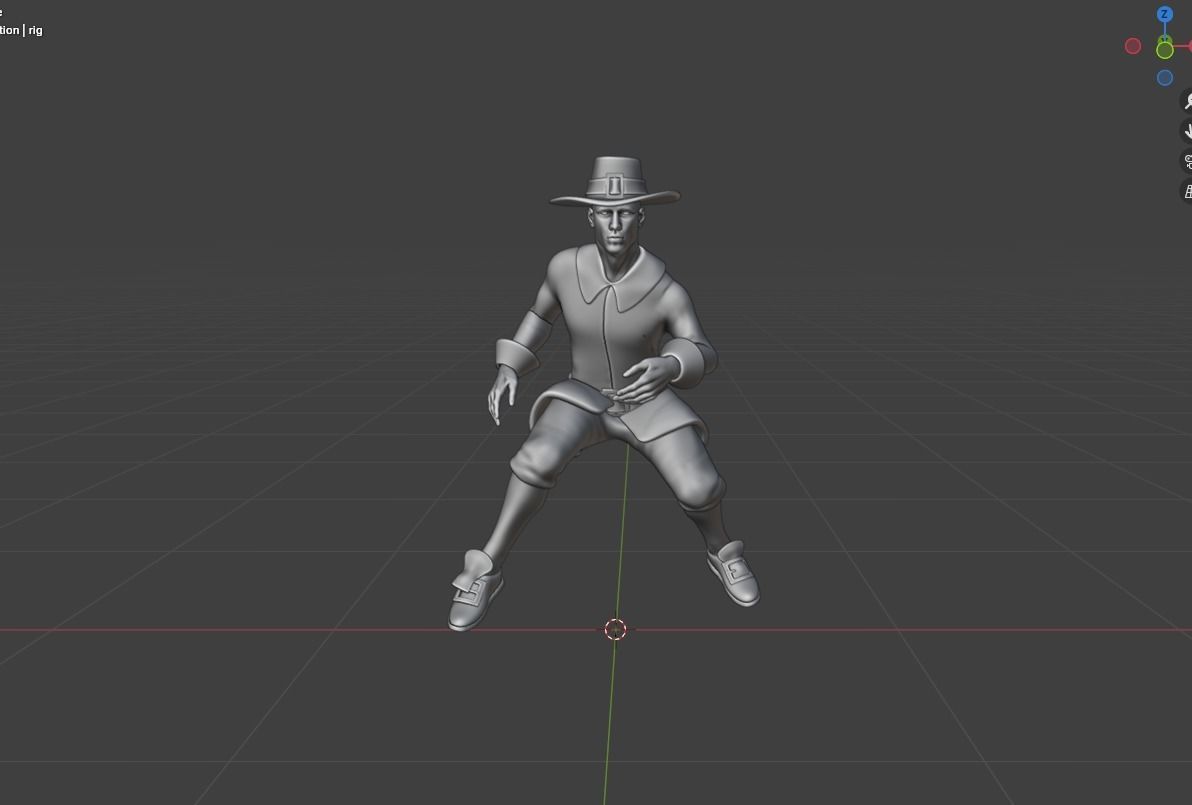The height and width of the screenshot is (805, 1192).
Task: Click the hand pan view icon
Action: tap(1187, 131)
